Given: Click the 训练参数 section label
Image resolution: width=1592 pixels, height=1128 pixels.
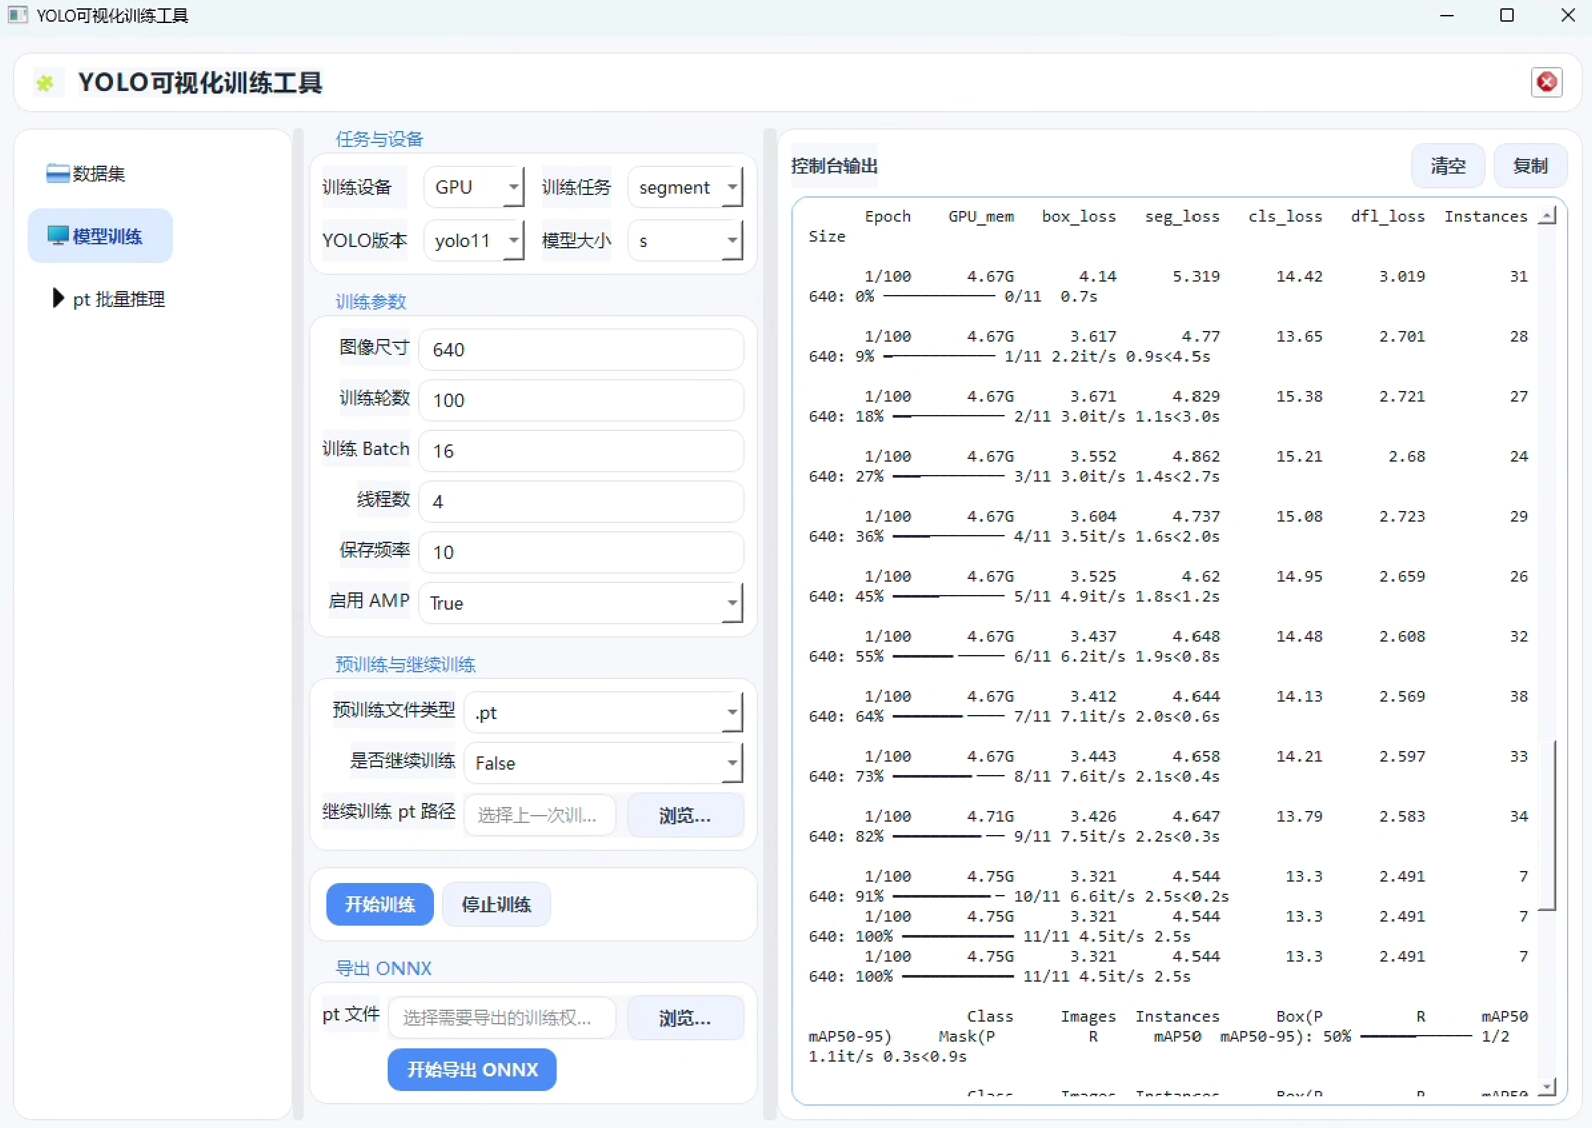Looking at the screenshot, I should 370,302.
